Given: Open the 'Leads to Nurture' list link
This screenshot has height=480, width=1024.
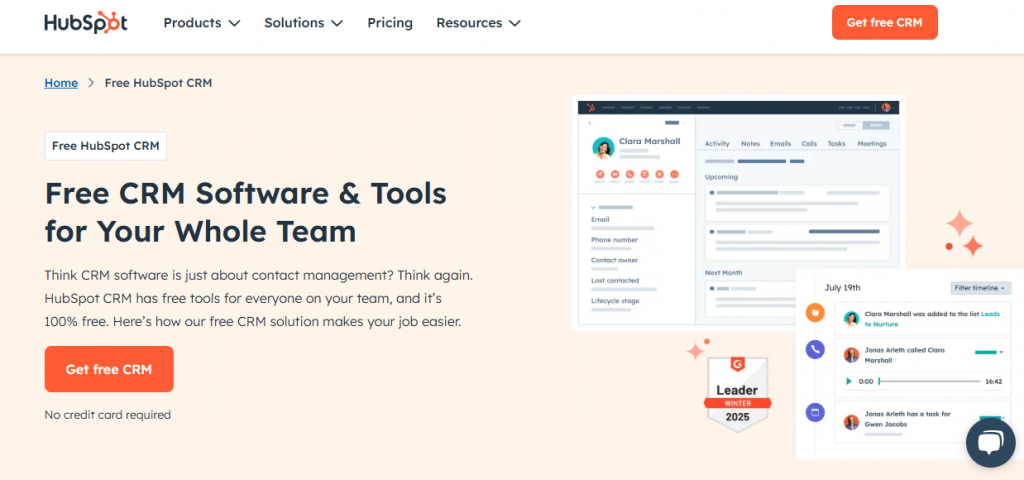Looking at the screenshot, I should coord(931,319).
